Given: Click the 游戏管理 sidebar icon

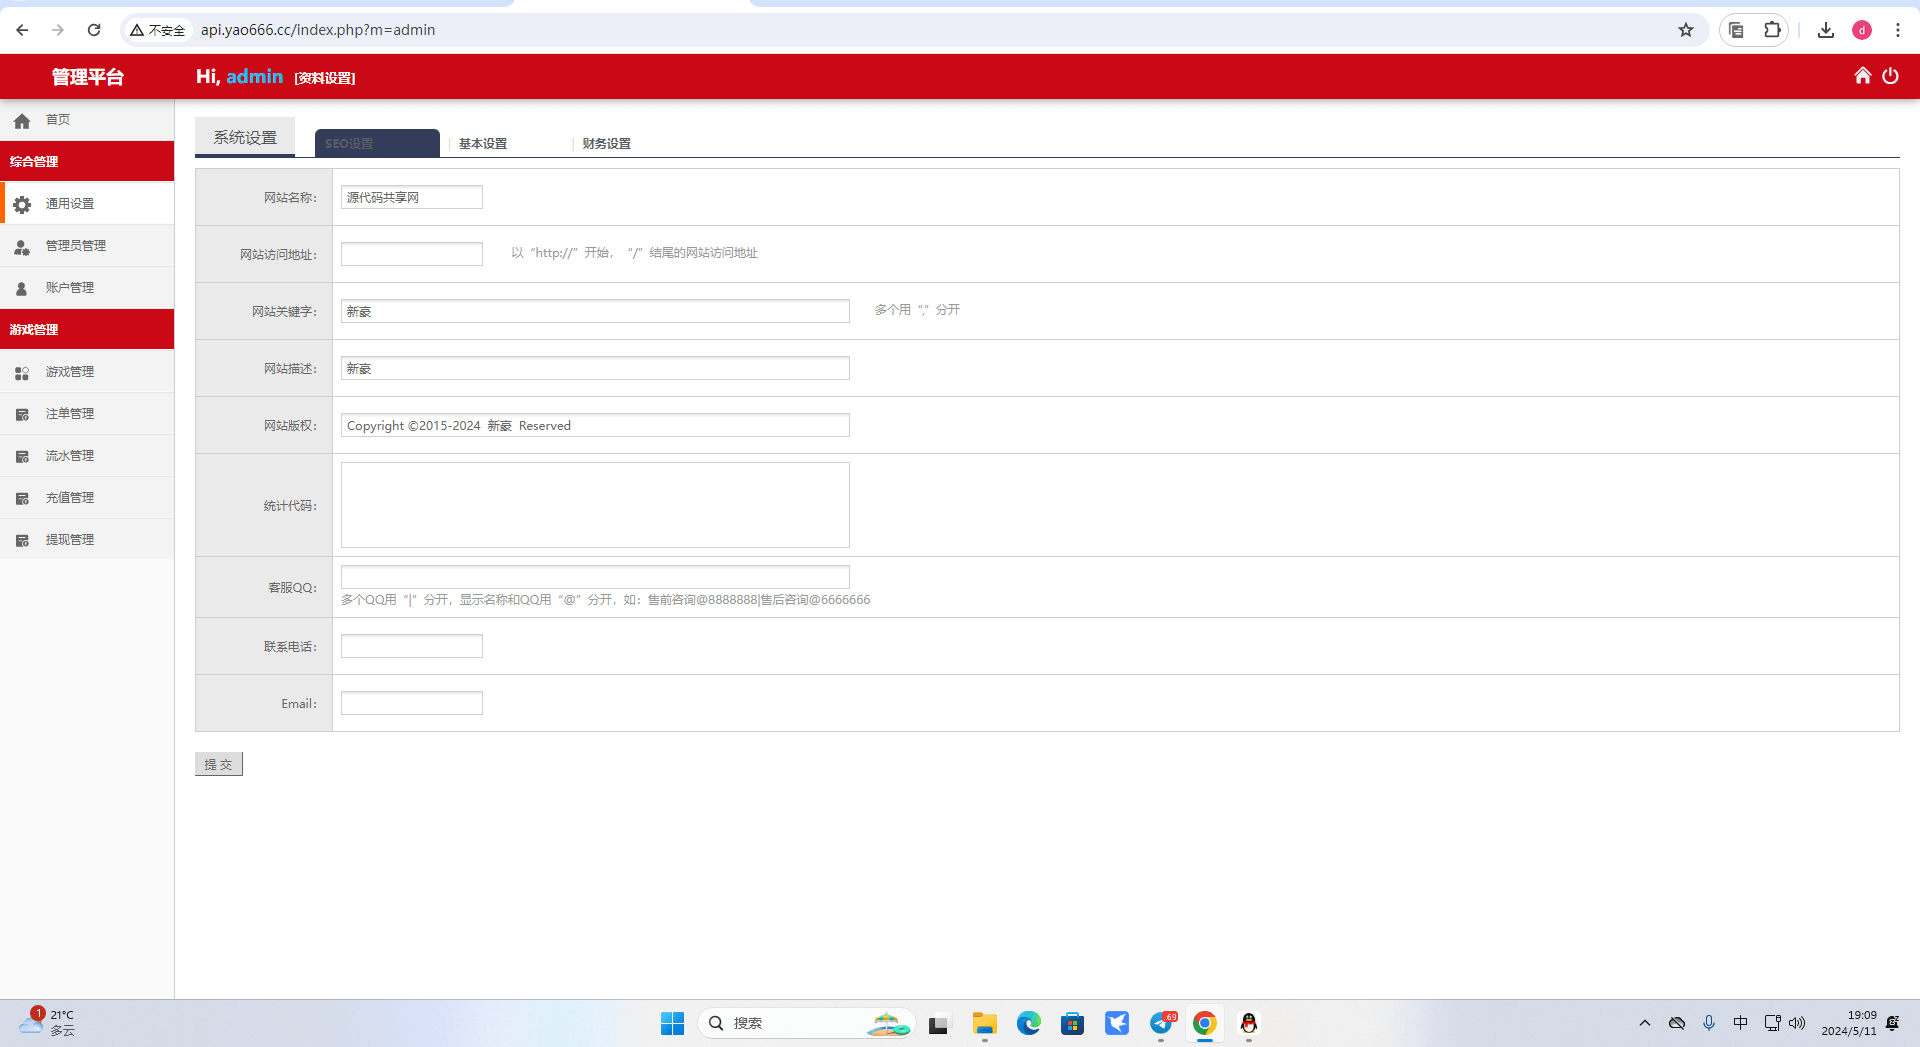Looking at the screenshot, I should 22,372.
